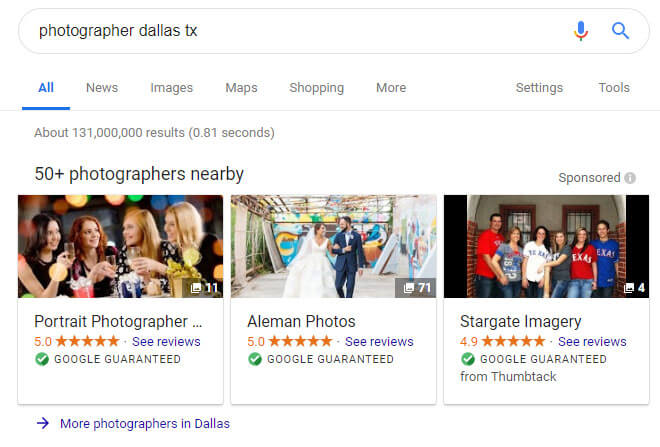Open the Tools options

(614, 88)
